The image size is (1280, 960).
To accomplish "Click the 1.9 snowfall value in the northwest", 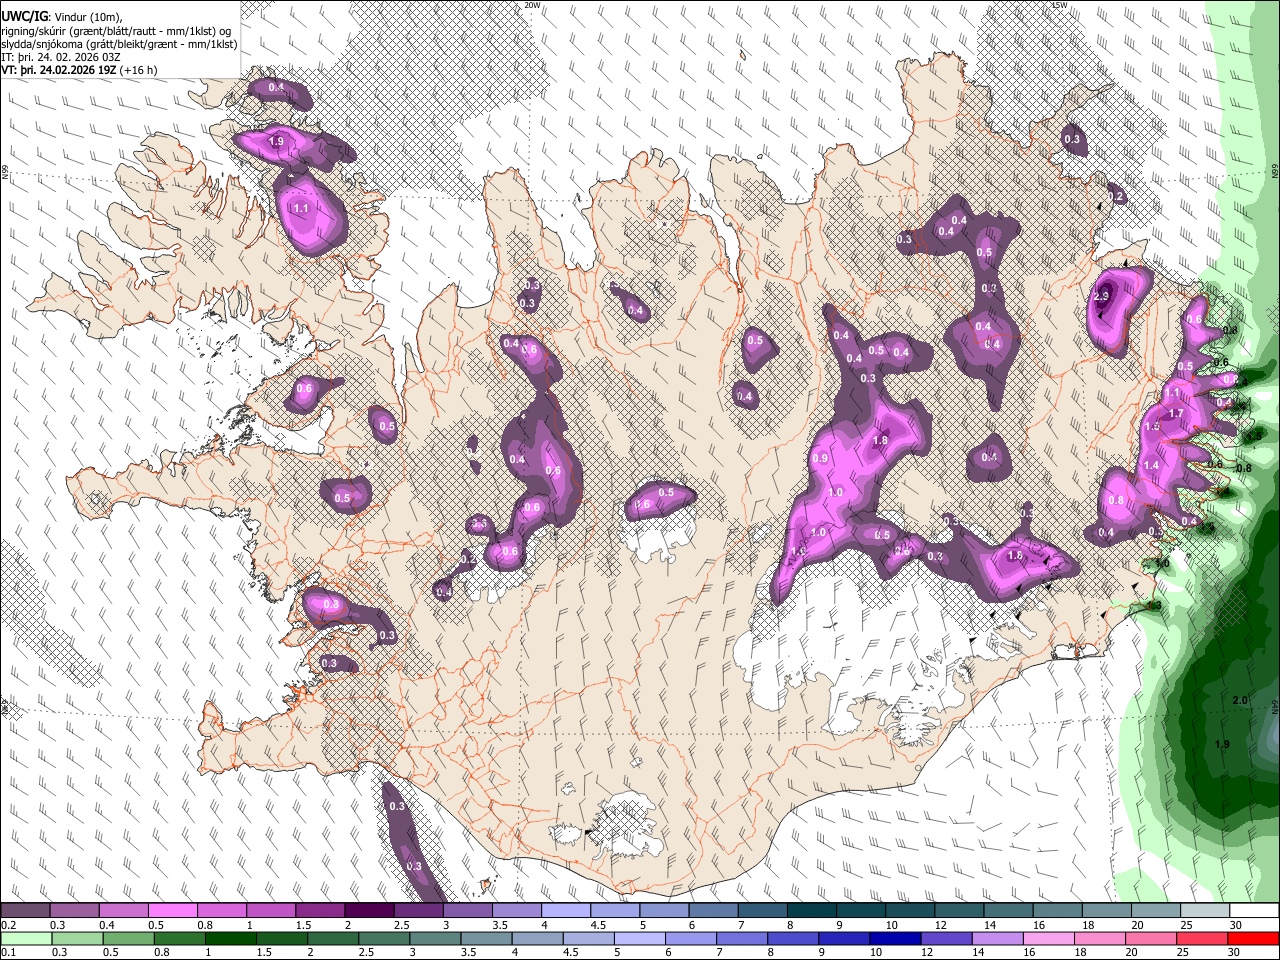I will (x=277, y=143).
